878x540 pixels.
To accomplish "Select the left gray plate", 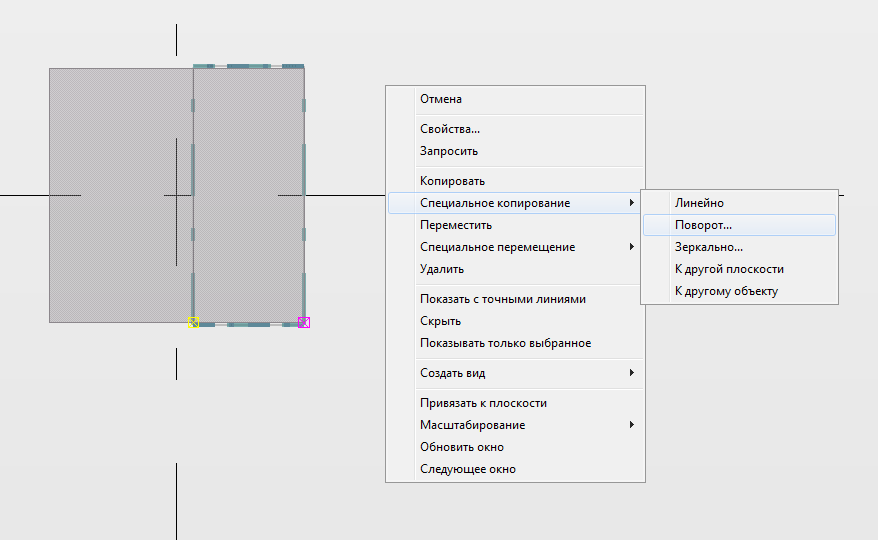I will coord(110,250).
